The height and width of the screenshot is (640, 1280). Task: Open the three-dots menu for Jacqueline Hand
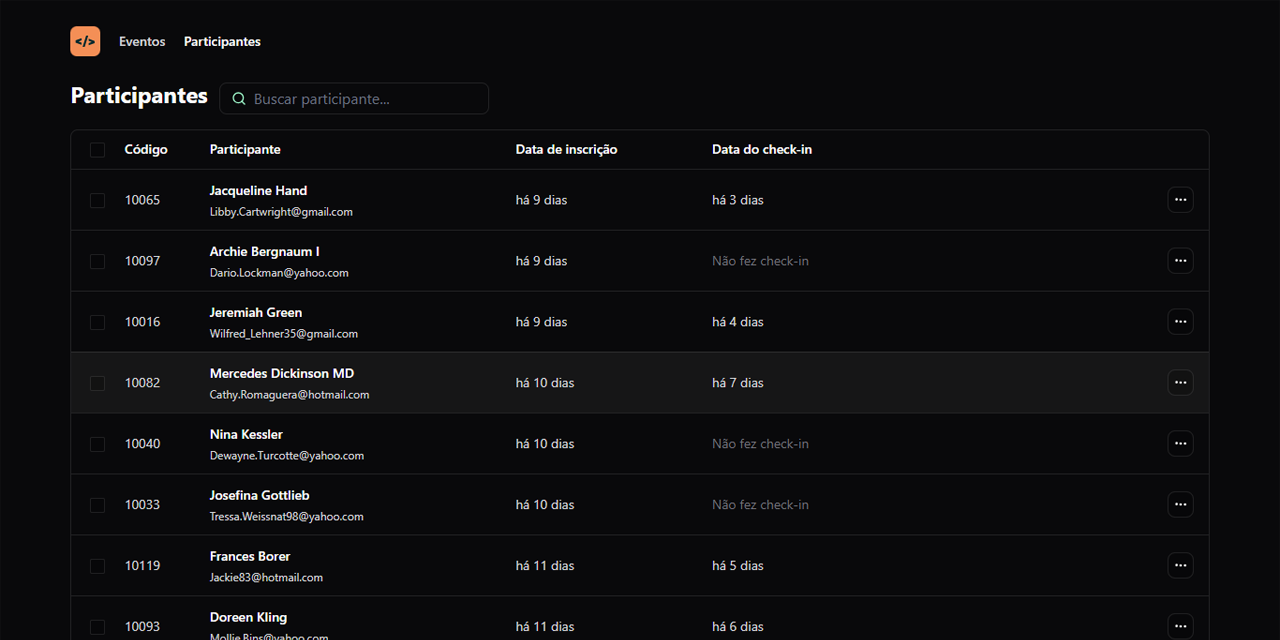1180,200
